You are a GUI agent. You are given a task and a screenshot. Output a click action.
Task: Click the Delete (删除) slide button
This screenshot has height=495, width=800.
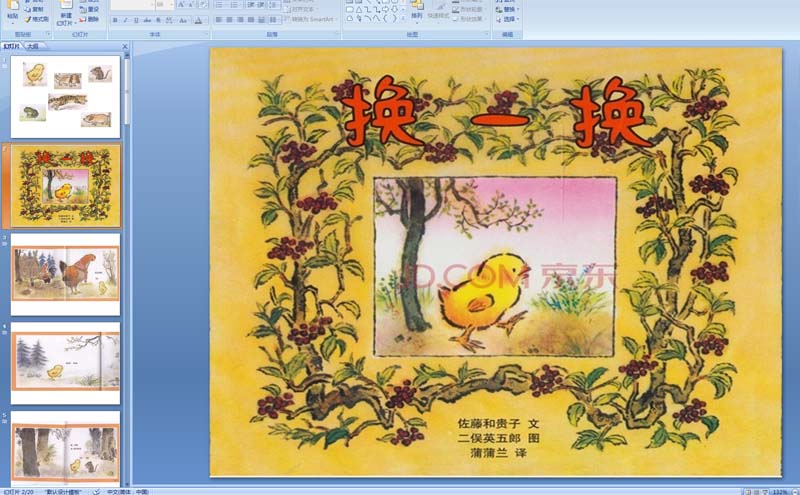(x=90, y=19)
